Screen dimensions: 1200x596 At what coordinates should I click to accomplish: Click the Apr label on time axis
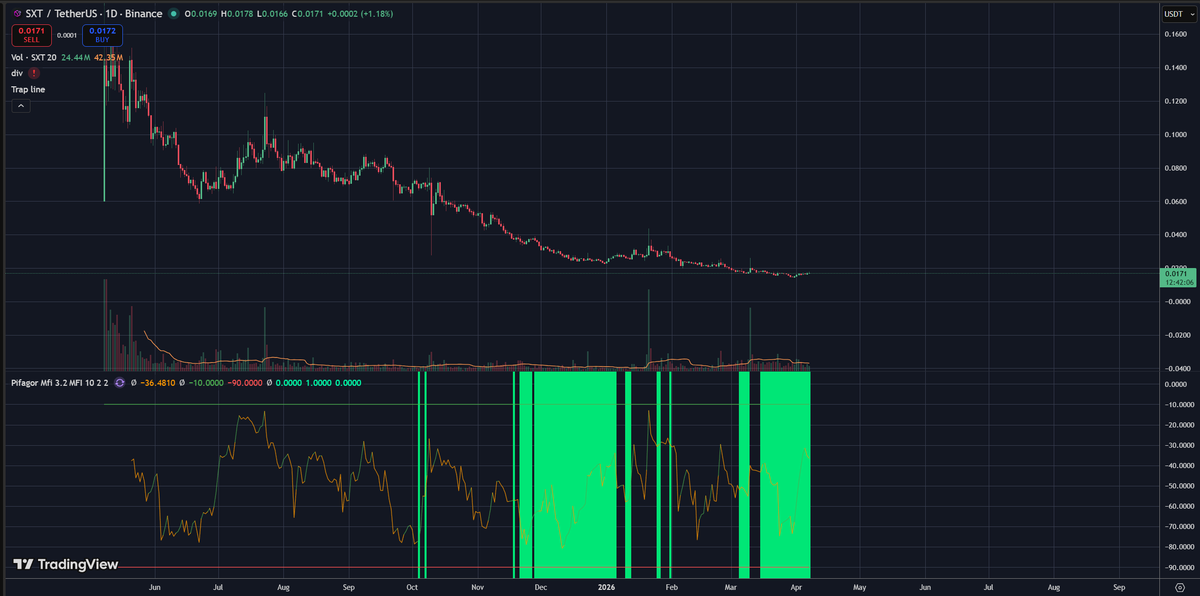(x=797, y=588)
